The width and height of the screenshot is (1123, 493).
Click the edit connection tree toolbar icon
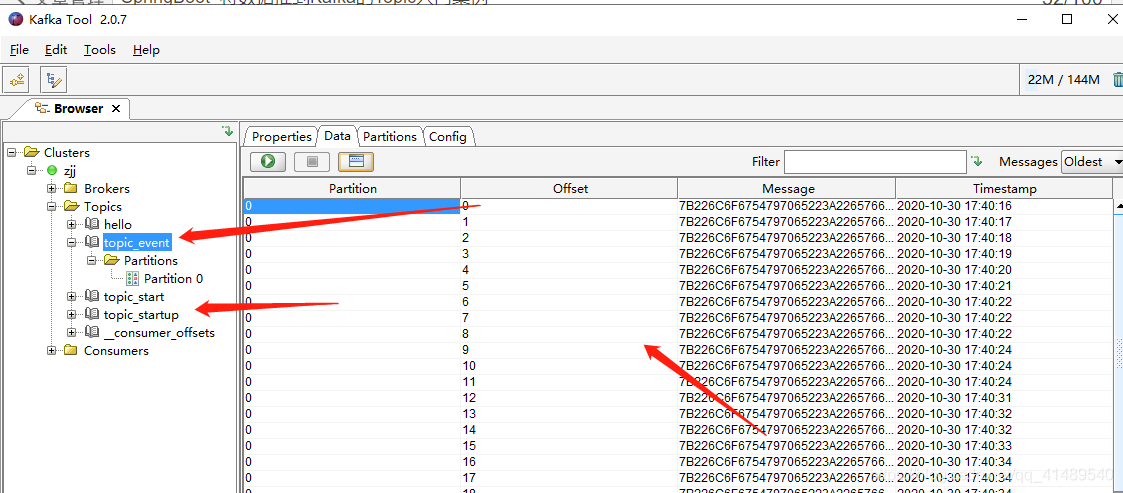[x=53, y=80]
